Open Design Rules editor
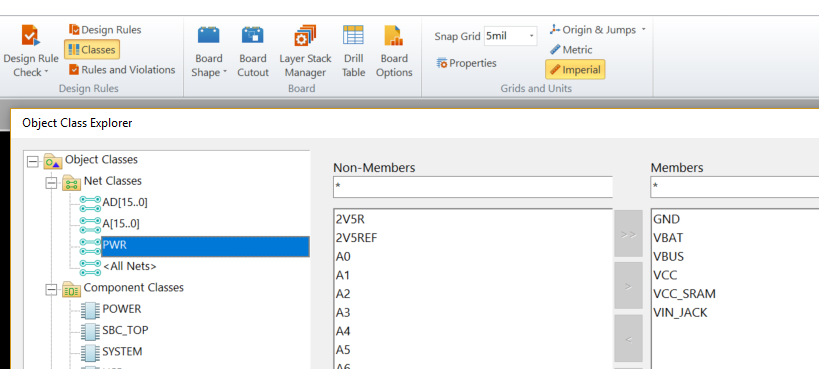This screenshot has height=369, width=819. coord(105,30)
